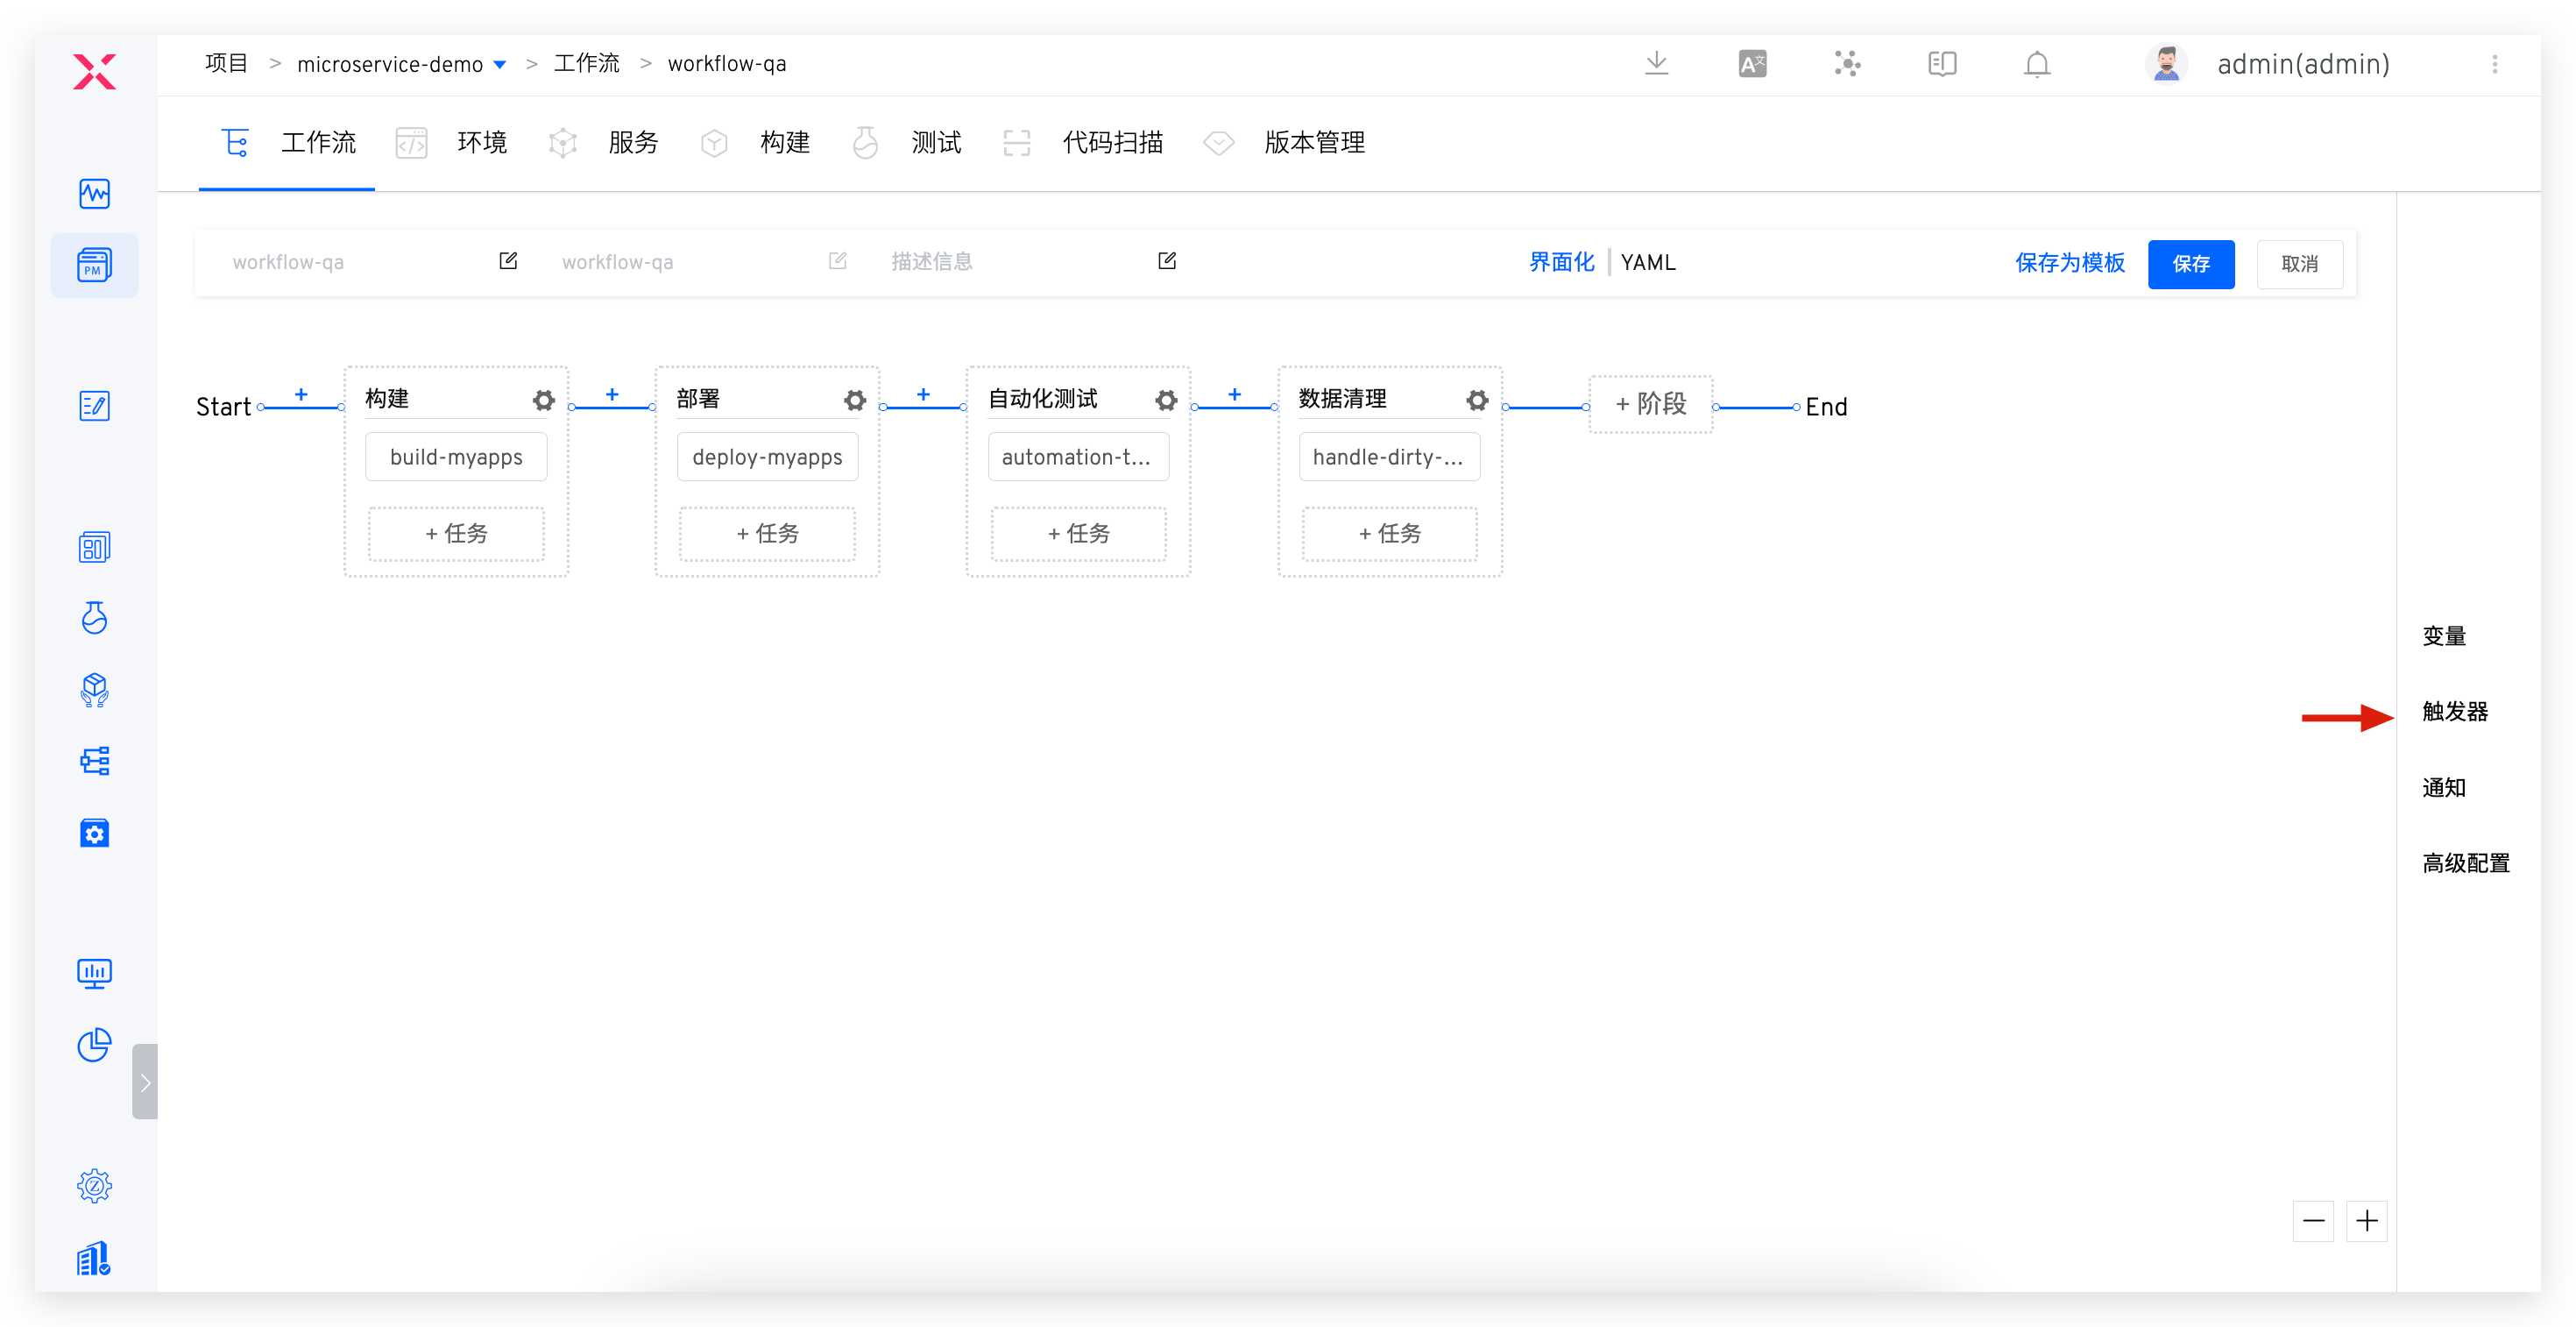Open the dashboard panels sidebar icon
This screenshot has width=2576, height=1327.
click(x=94, y=547)
